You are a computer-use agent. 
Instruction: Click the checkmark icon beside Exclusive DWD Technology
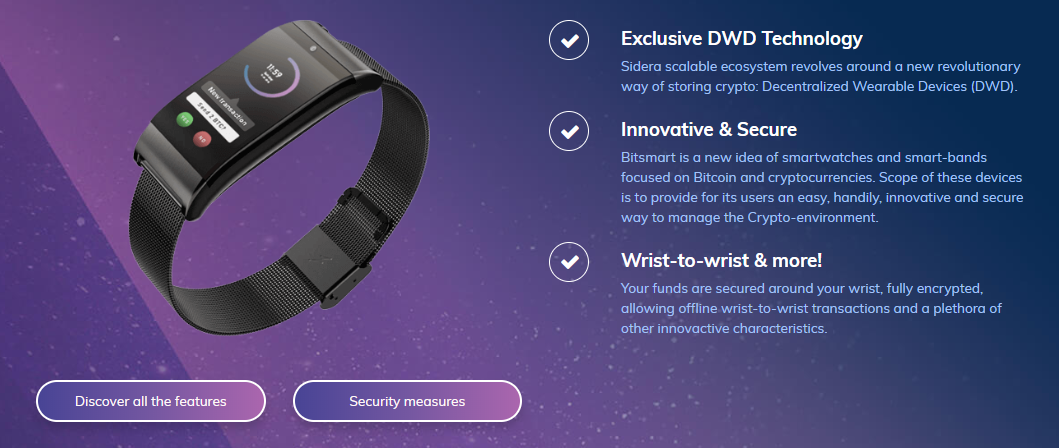pos(569,40)
